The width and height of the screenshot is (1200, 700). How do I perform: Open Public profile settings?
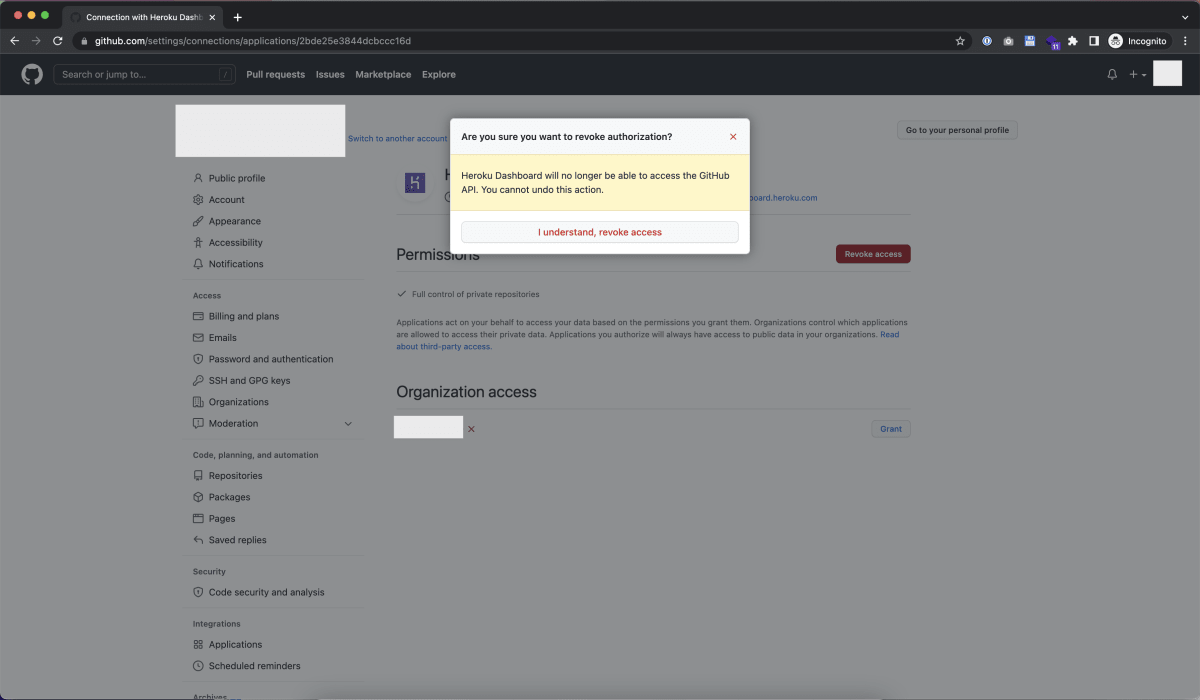(237, 178)
